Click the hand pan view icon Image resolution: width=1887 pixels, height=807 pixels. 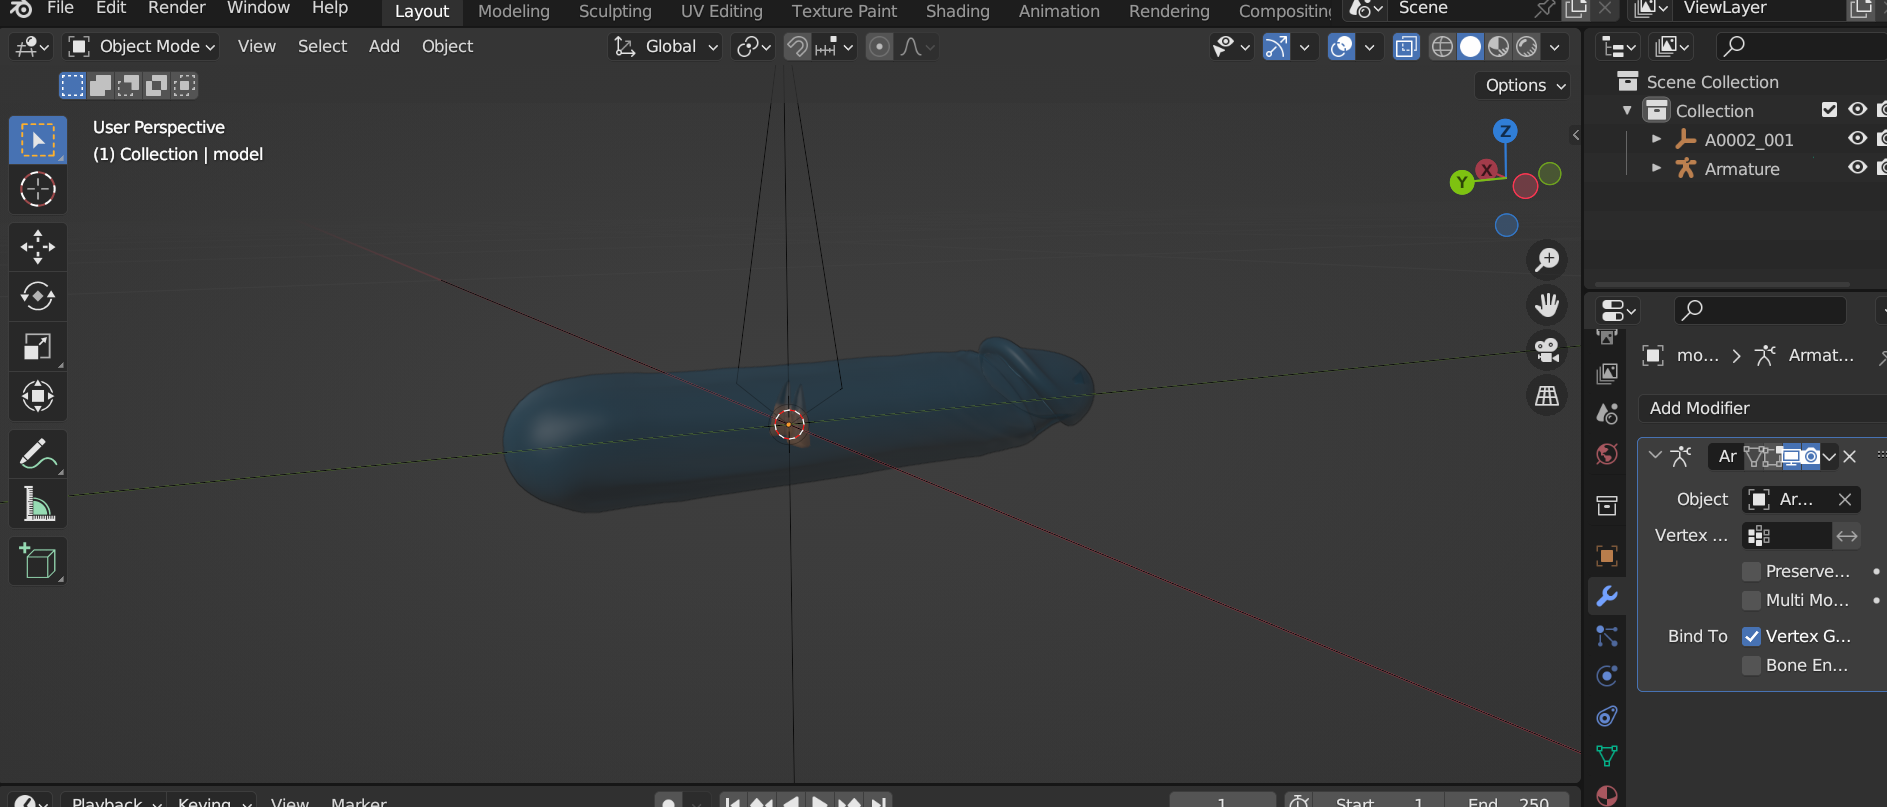1547,304
